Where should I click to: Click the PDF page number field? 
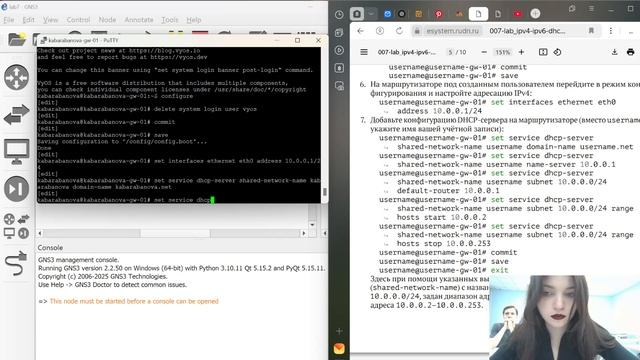point(450,52)
